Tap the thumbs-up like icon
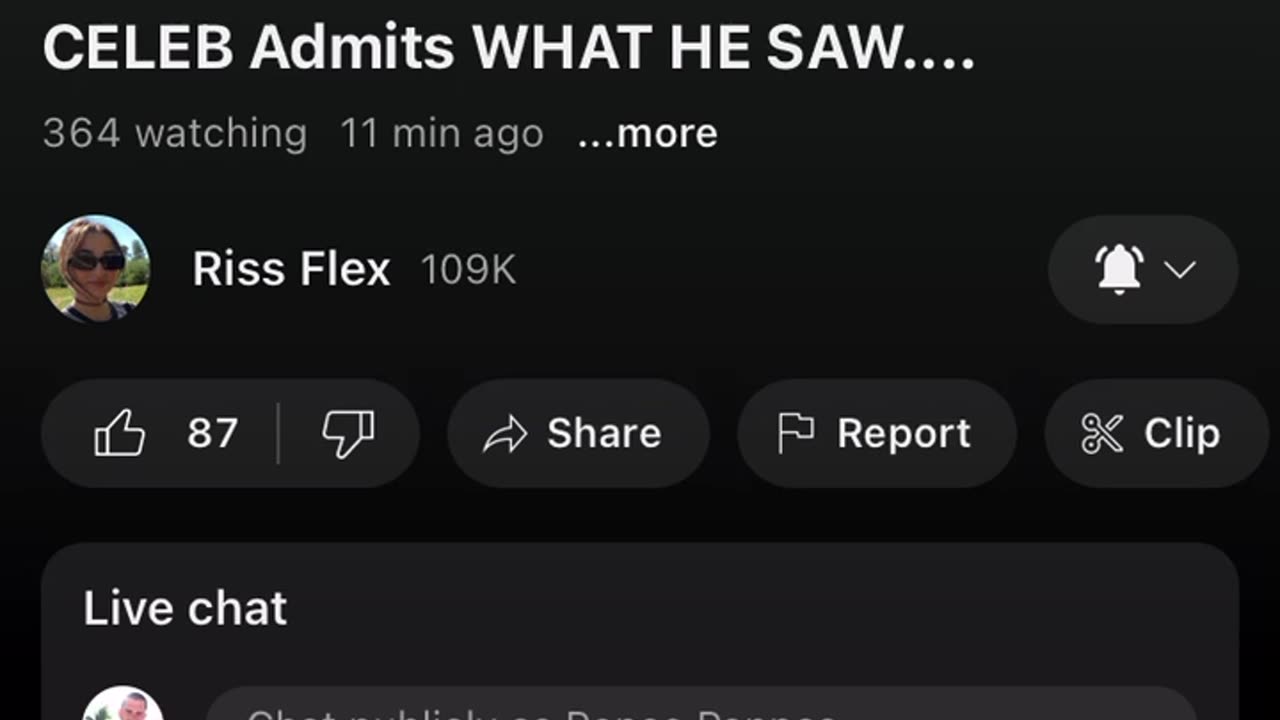 click(x=120, y=434)
